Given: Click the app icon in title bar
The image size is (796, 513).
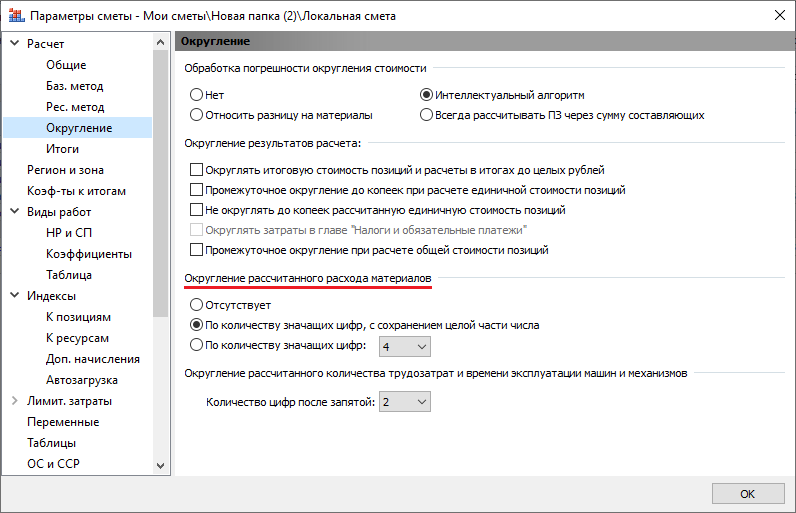Looking at the screenshot, I should tap(14, 15).
